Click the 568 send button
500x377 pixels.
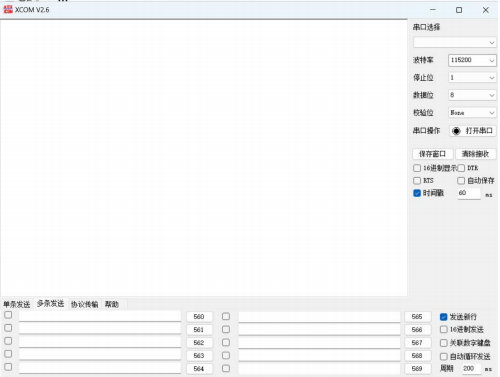point(417,356)
